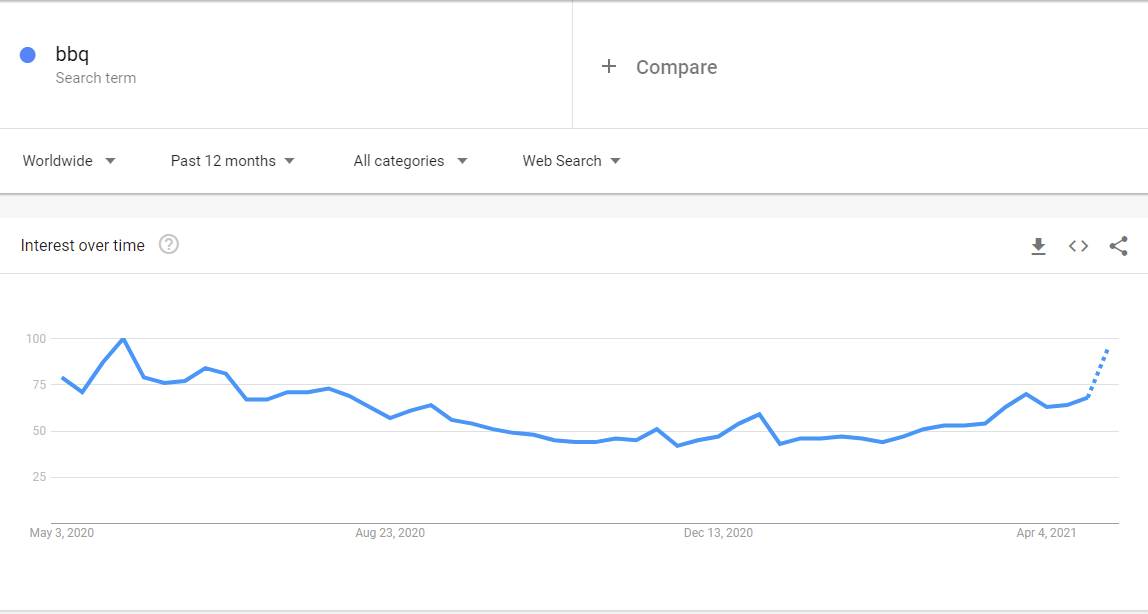Download the interest over time CSV
Screen dimensions: 1148x614
(x=1038, y=246)
